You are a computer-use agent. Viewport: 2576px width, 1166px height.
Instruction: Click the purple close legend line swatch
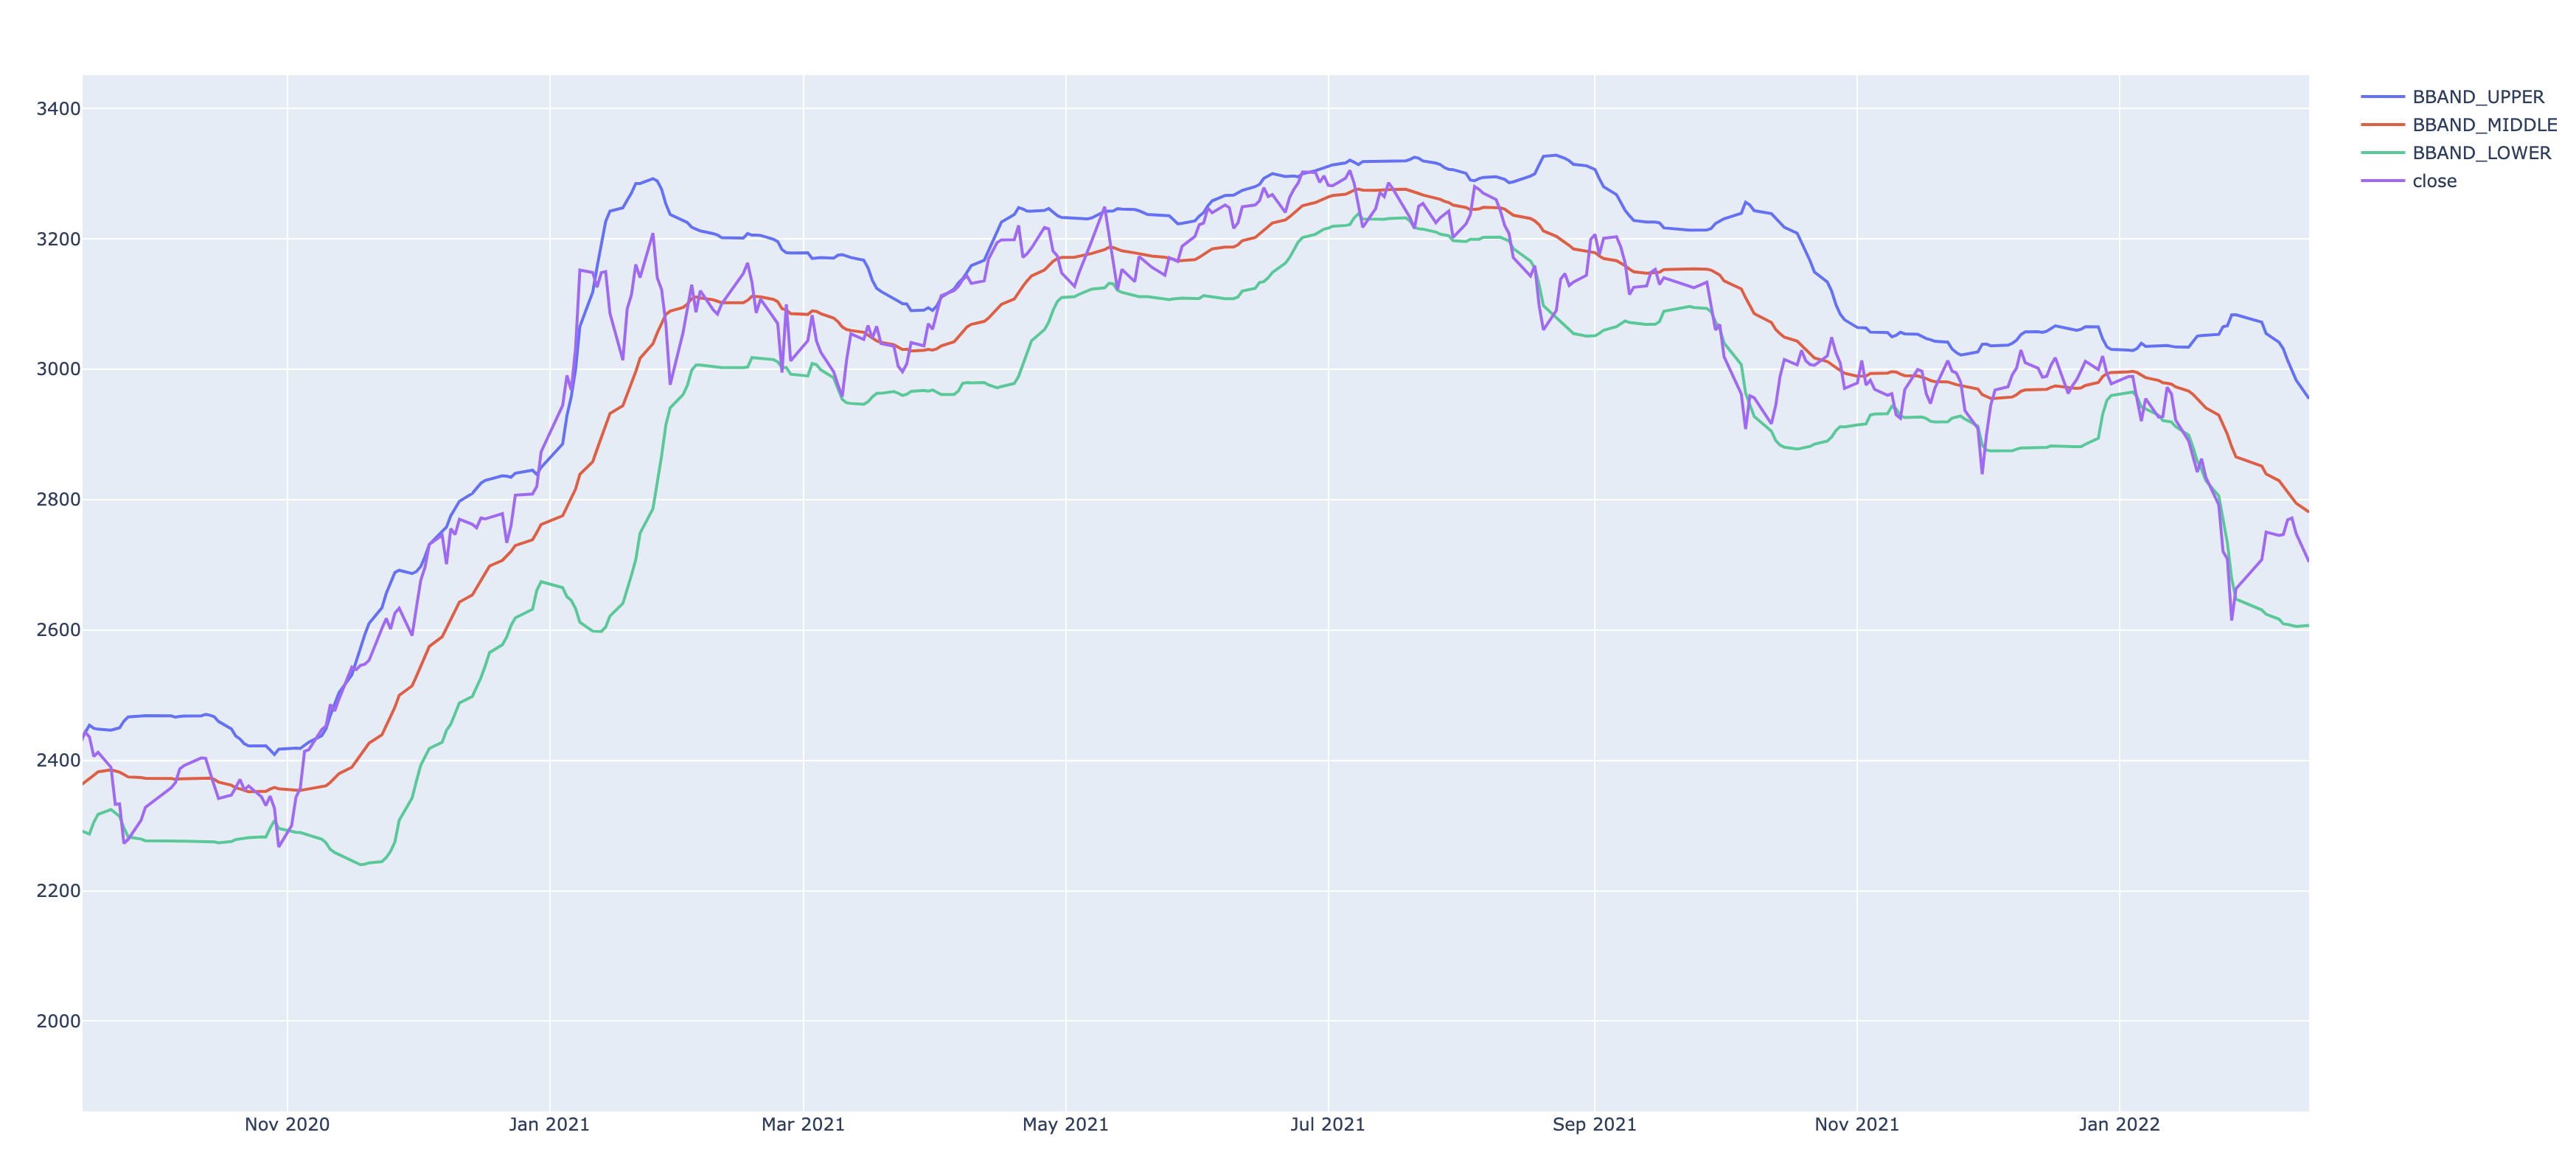coord(2382,181)
